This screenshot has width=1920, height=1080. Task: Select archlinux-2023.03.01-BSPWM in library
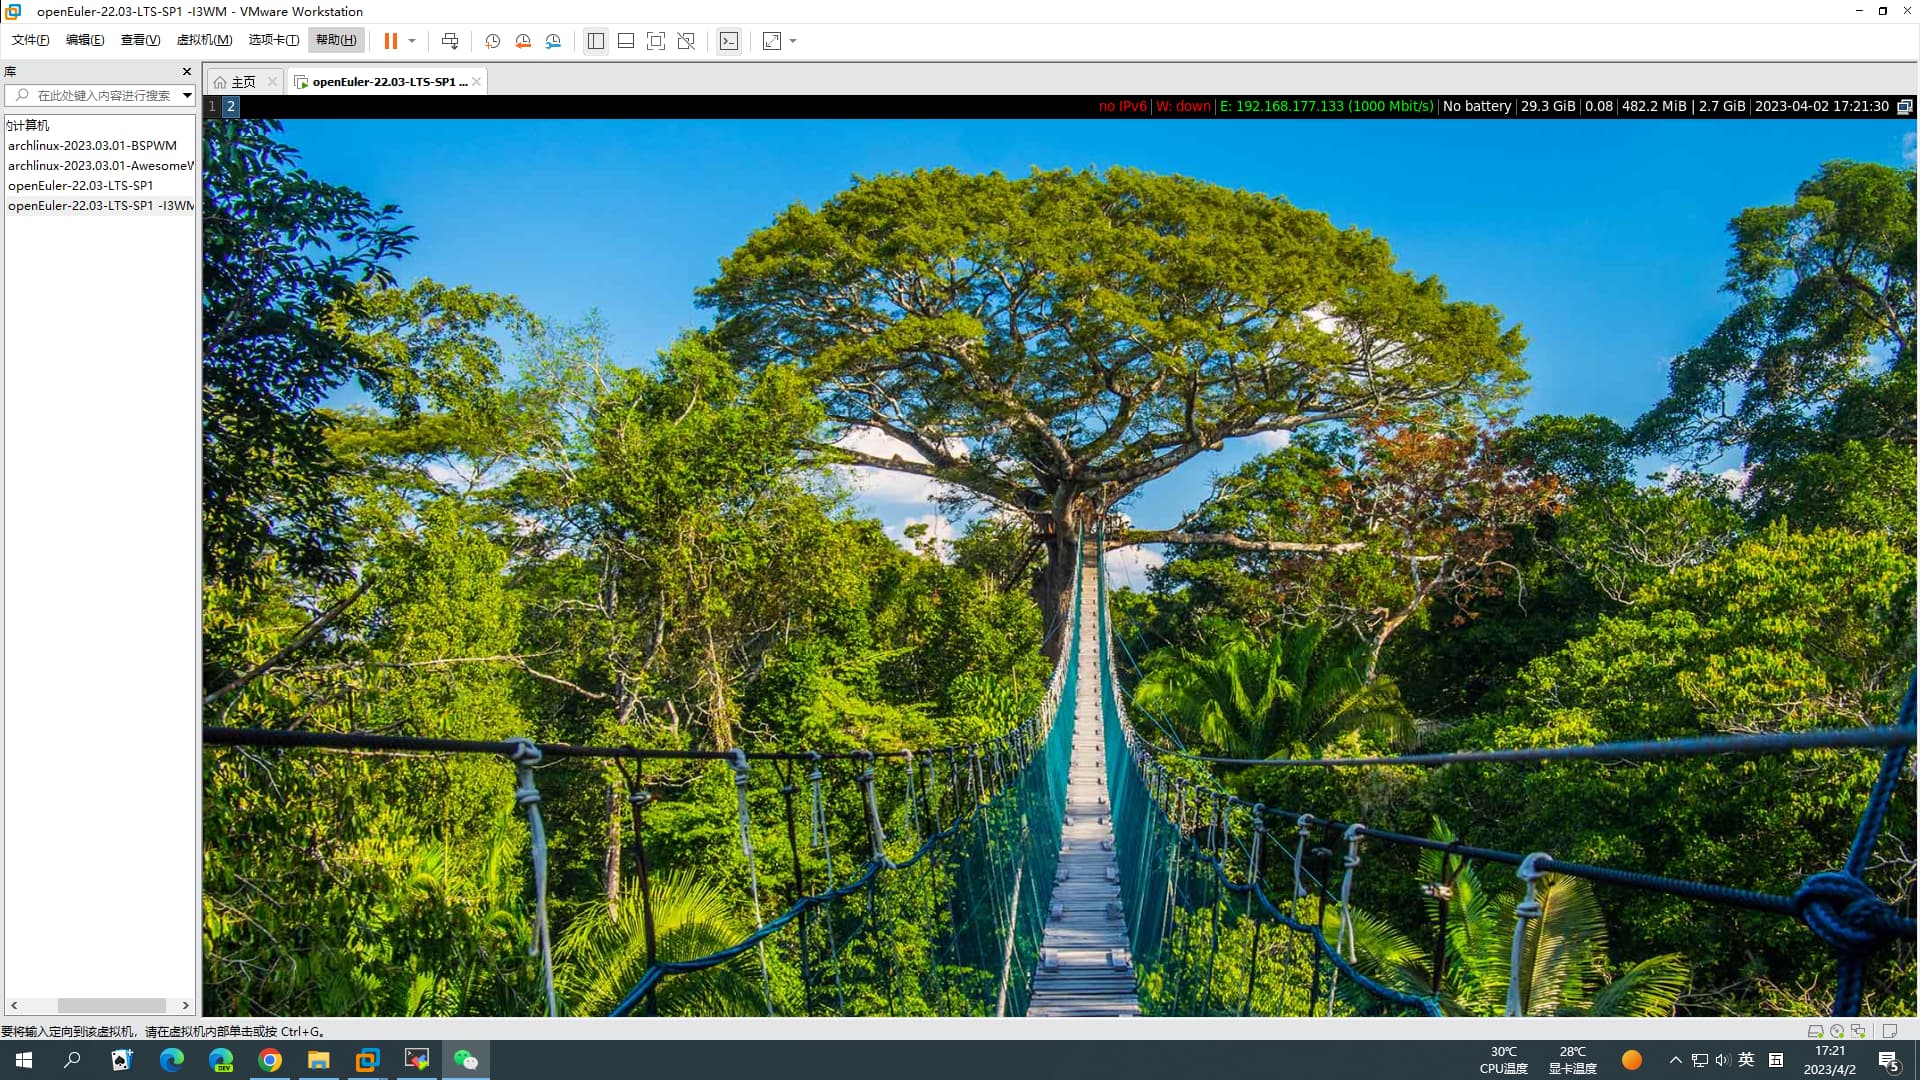(x=92, y=145)
